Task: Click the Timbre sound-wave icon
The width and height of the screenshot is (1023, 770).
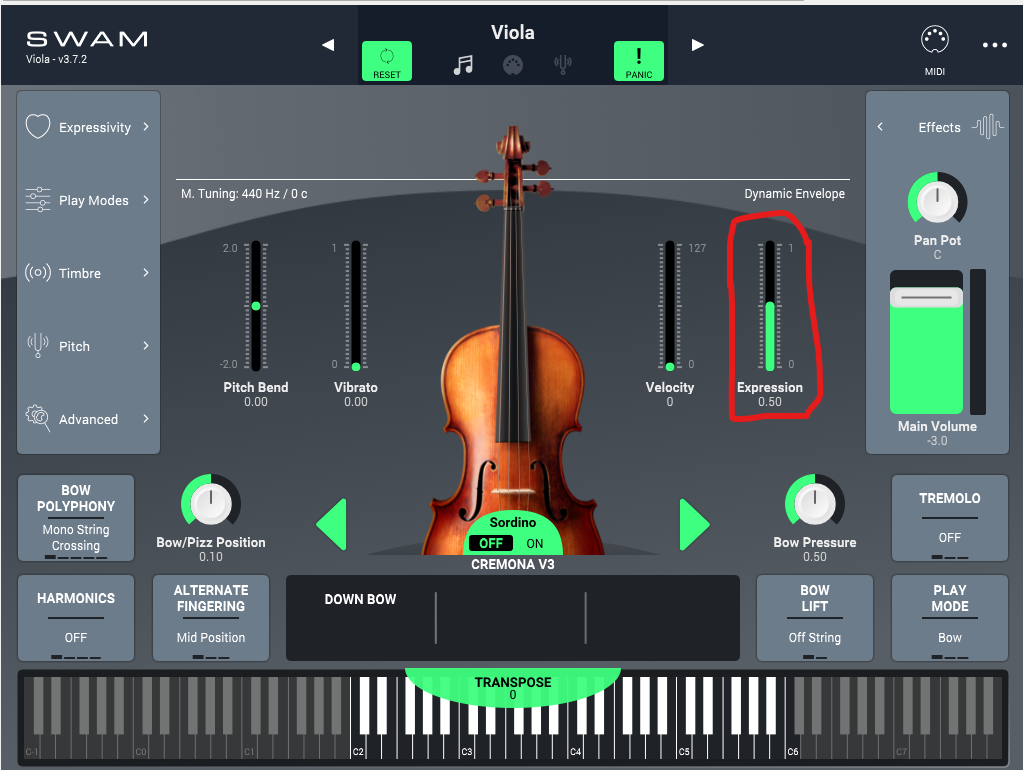Action: point(38,272)
